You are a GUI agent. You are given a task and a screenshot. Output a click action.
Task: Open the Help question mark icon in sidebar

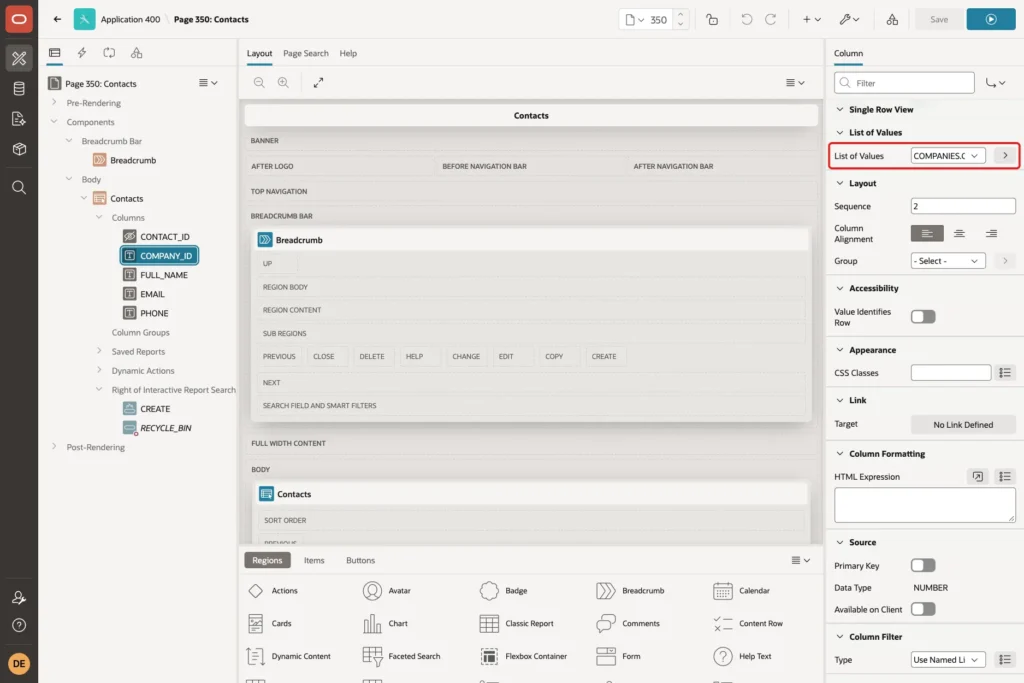click(x=19, y=625)
